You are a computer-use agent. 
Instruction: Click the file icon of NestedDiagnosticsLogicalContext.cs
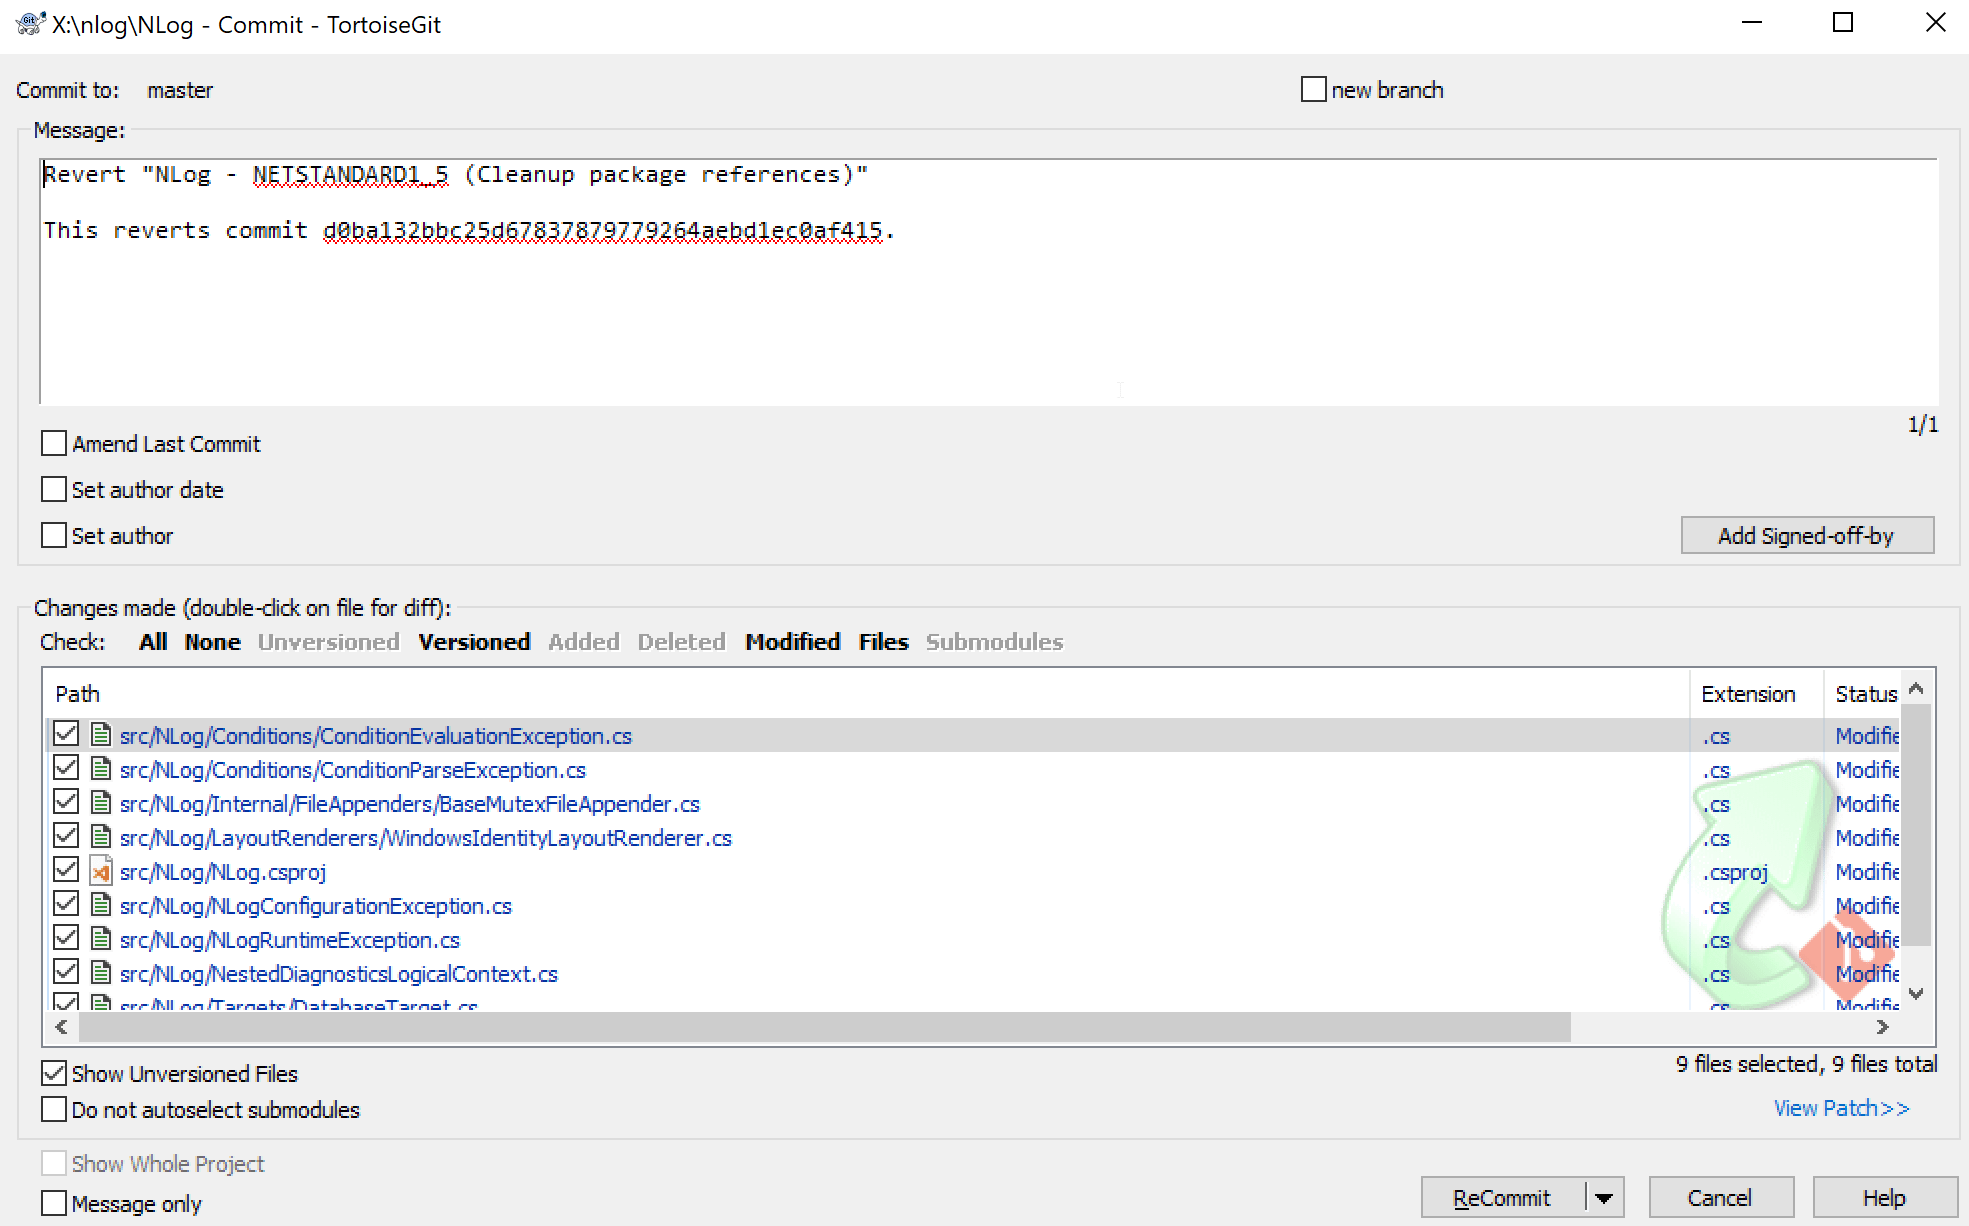101,973
